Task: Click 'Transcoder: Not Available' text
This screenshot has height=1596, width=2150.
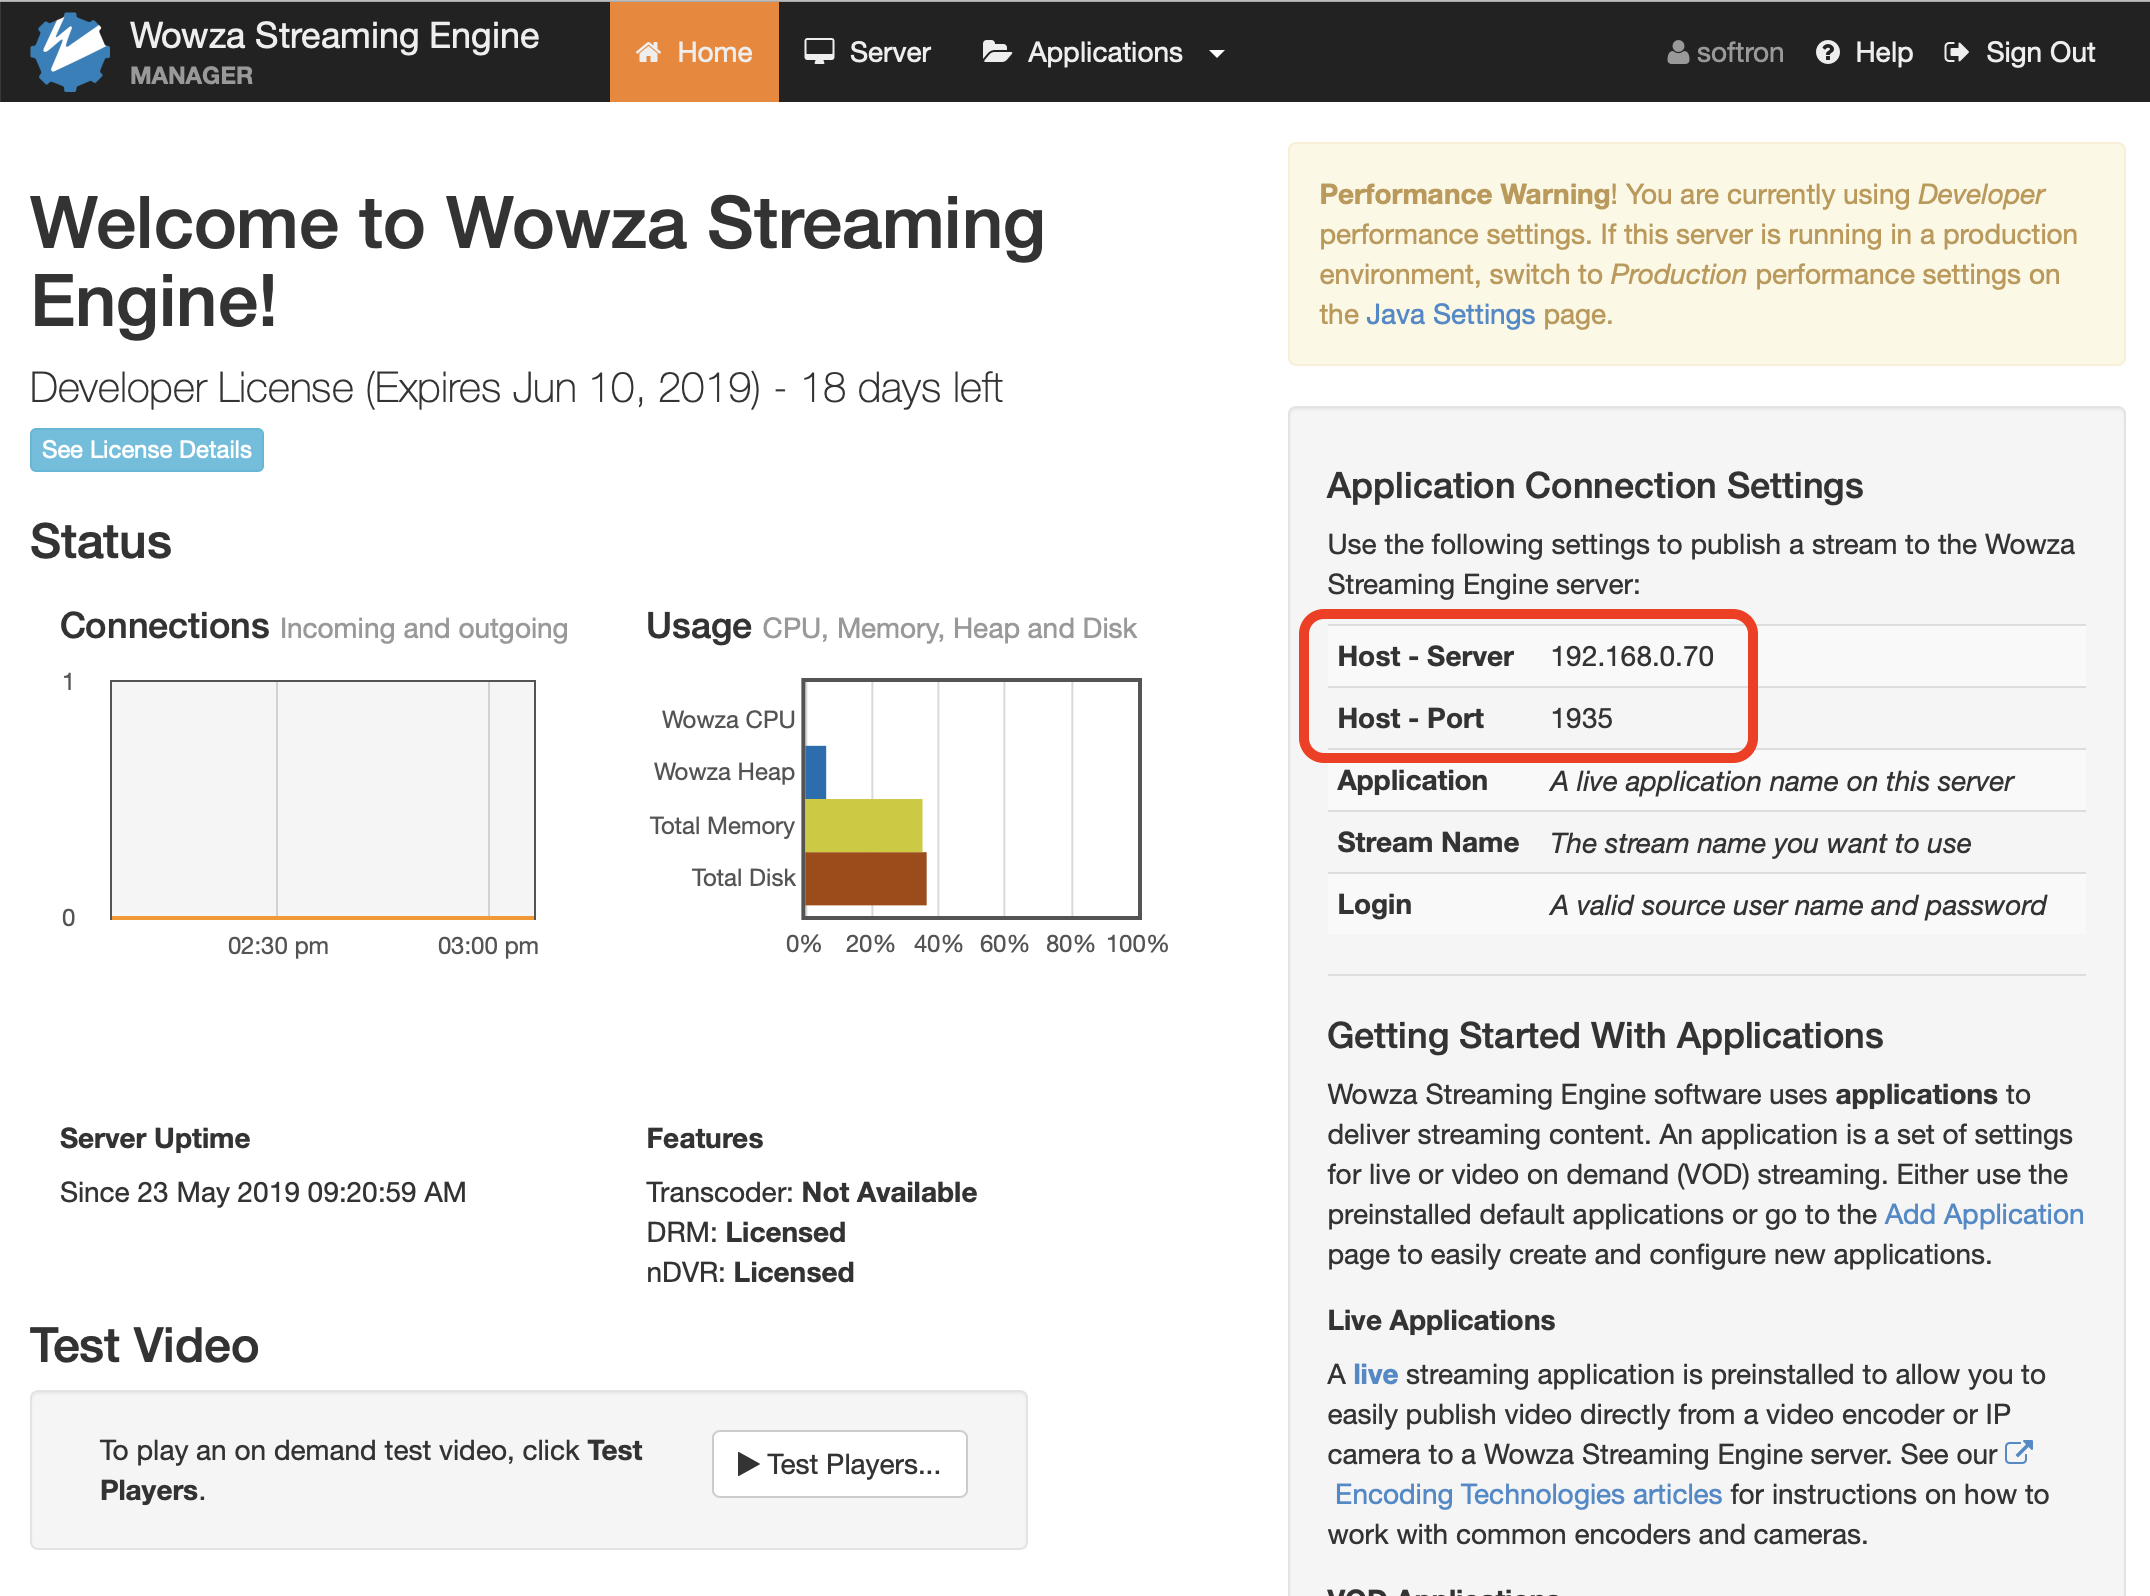Action: [x=811, y=1192]
